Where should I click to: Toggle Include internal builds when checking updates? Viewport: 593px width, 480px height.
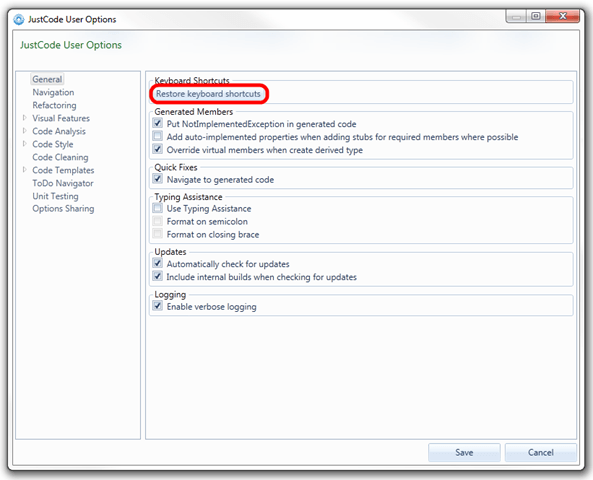tap(158, 276)
